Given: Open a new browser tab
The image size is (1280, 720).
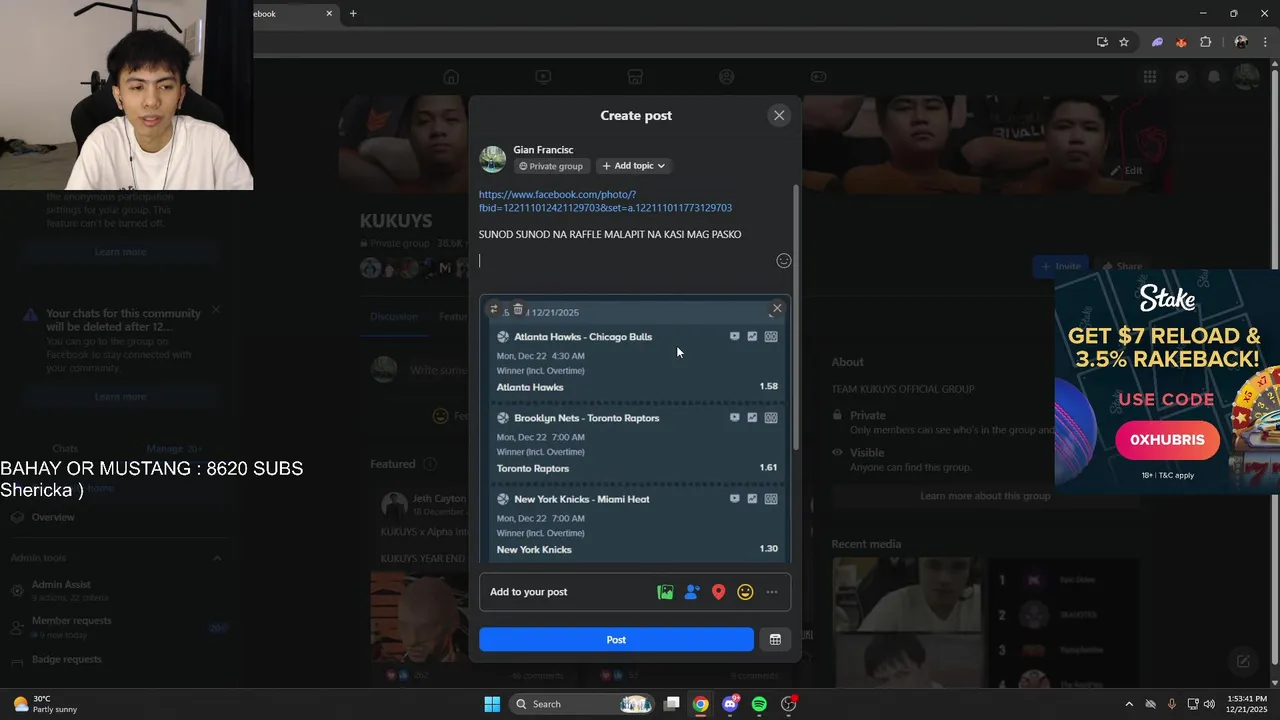Looking at the screenshot, I should [x=353, y=14].
